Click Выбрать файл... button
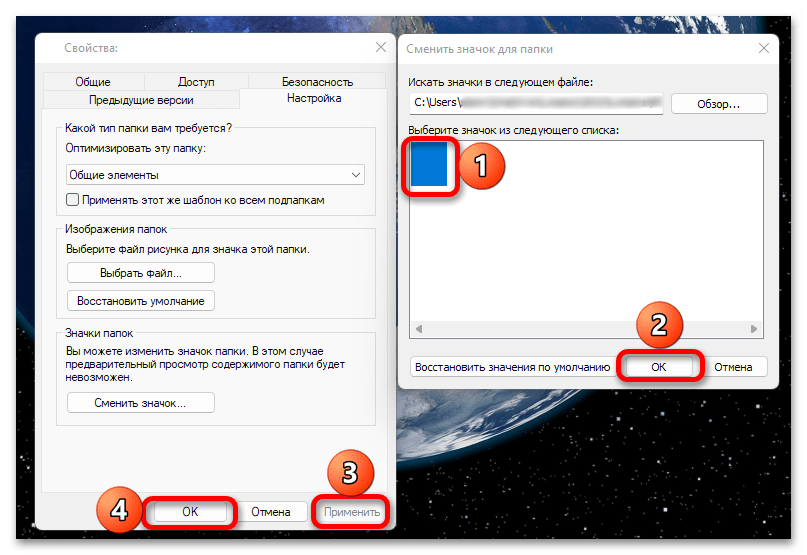 pos(141,273)
